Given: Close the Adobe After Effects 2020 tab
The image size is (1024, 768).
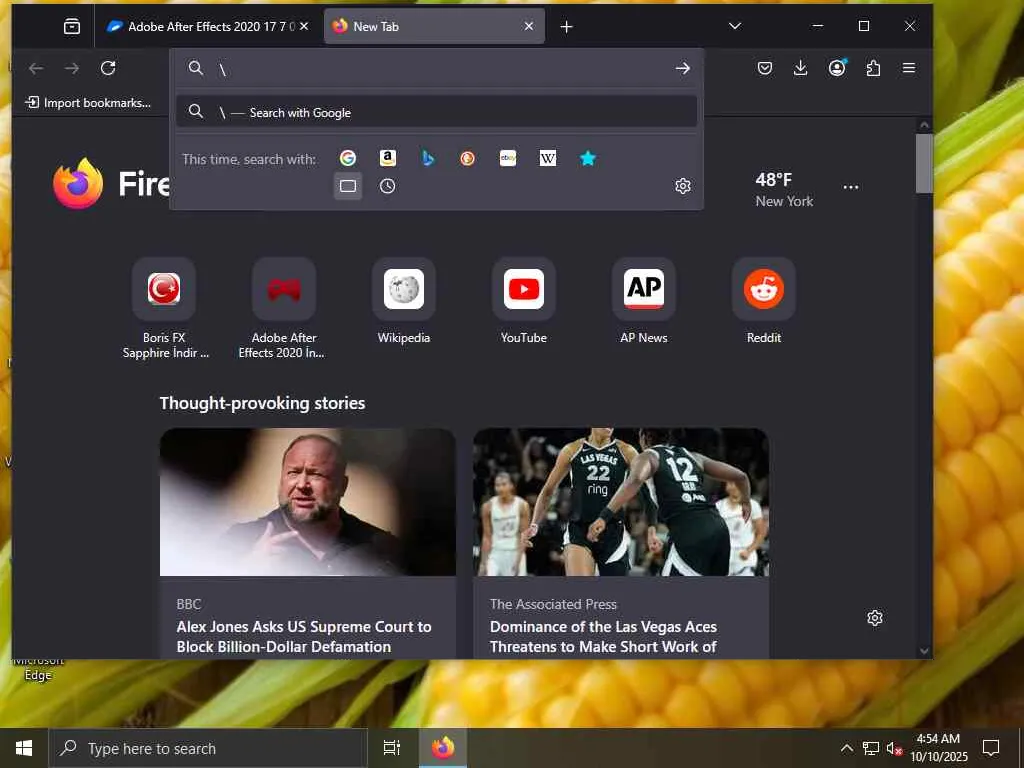Looking at the screenshot, I should [304, 26].
